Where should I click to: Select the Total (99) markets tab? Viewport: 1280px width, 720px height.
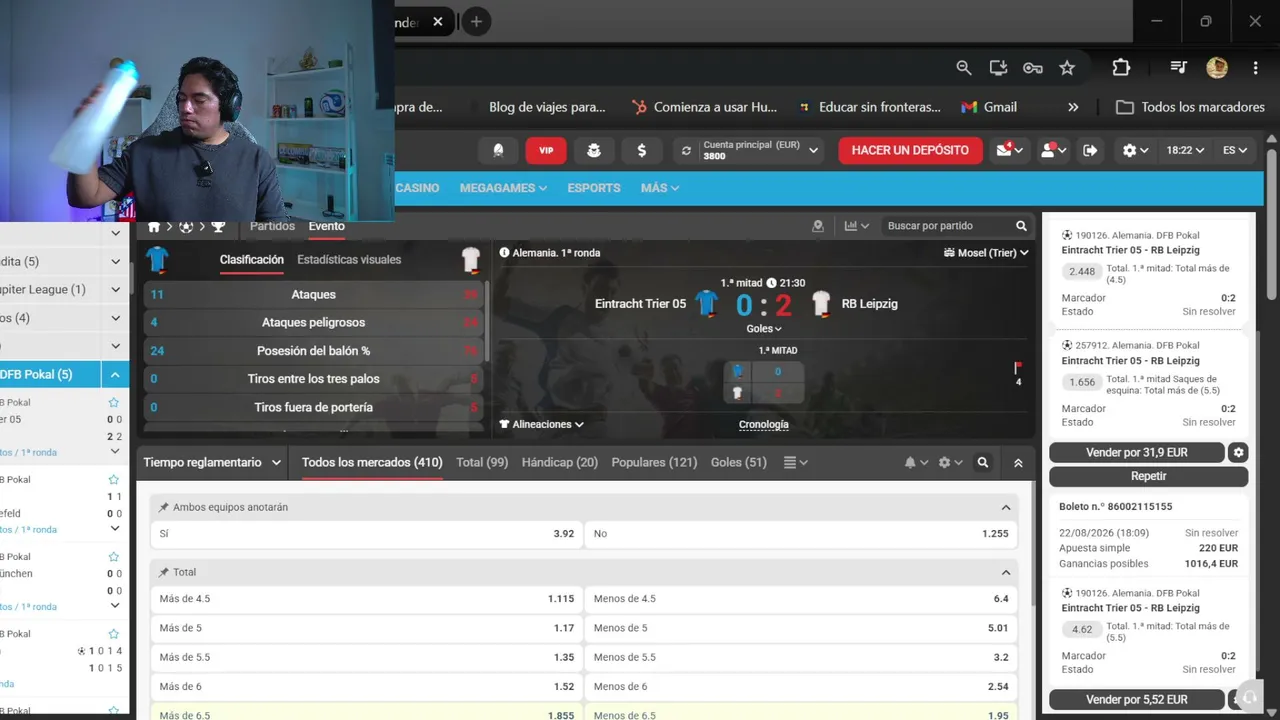pos(482,462)
